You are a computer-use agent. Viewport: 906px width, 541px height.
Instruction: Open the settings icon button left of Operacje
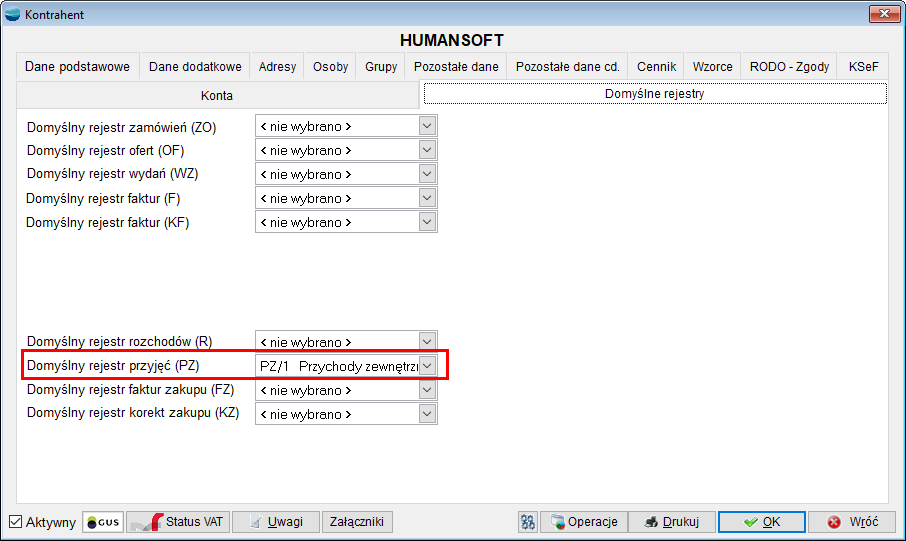528,522
